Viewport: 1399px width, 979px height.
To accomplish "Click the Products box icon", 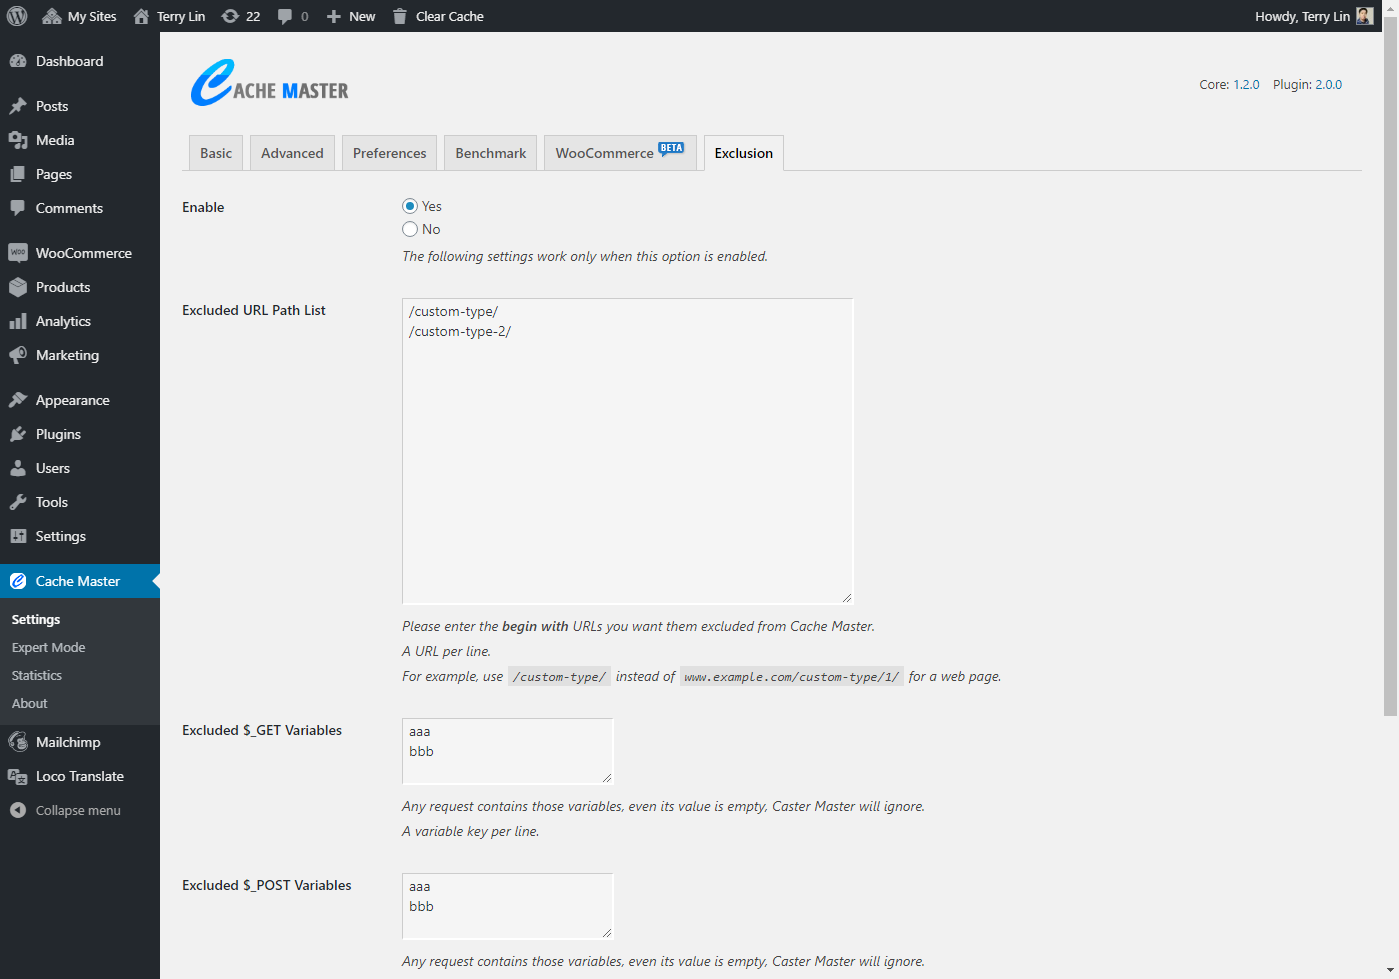I will tap(18, 287).
